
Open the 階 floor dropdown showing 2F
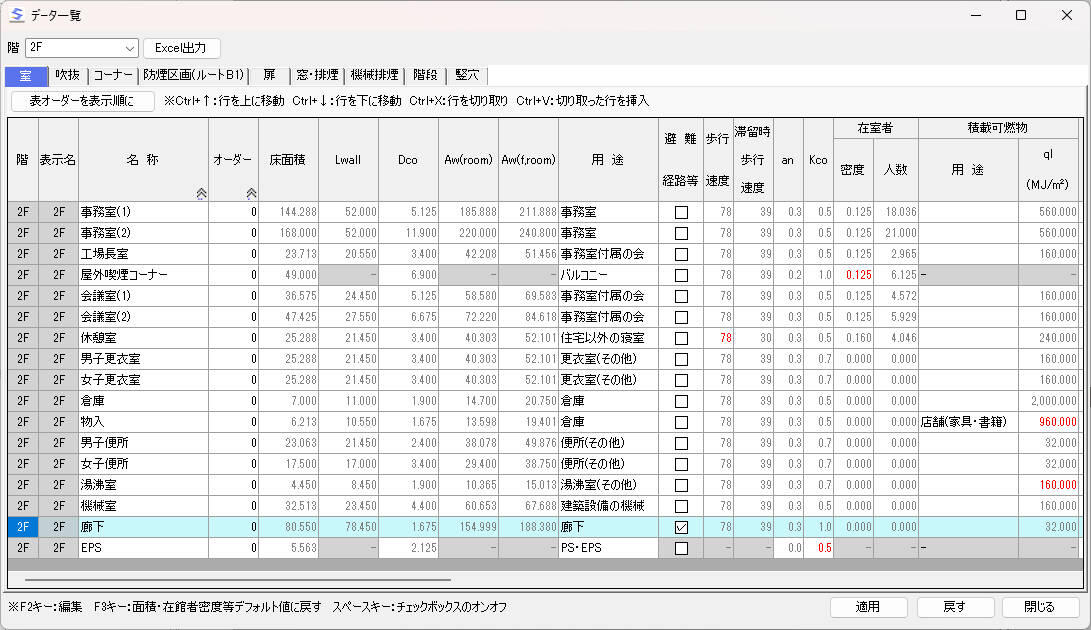(x=81, y=47)
